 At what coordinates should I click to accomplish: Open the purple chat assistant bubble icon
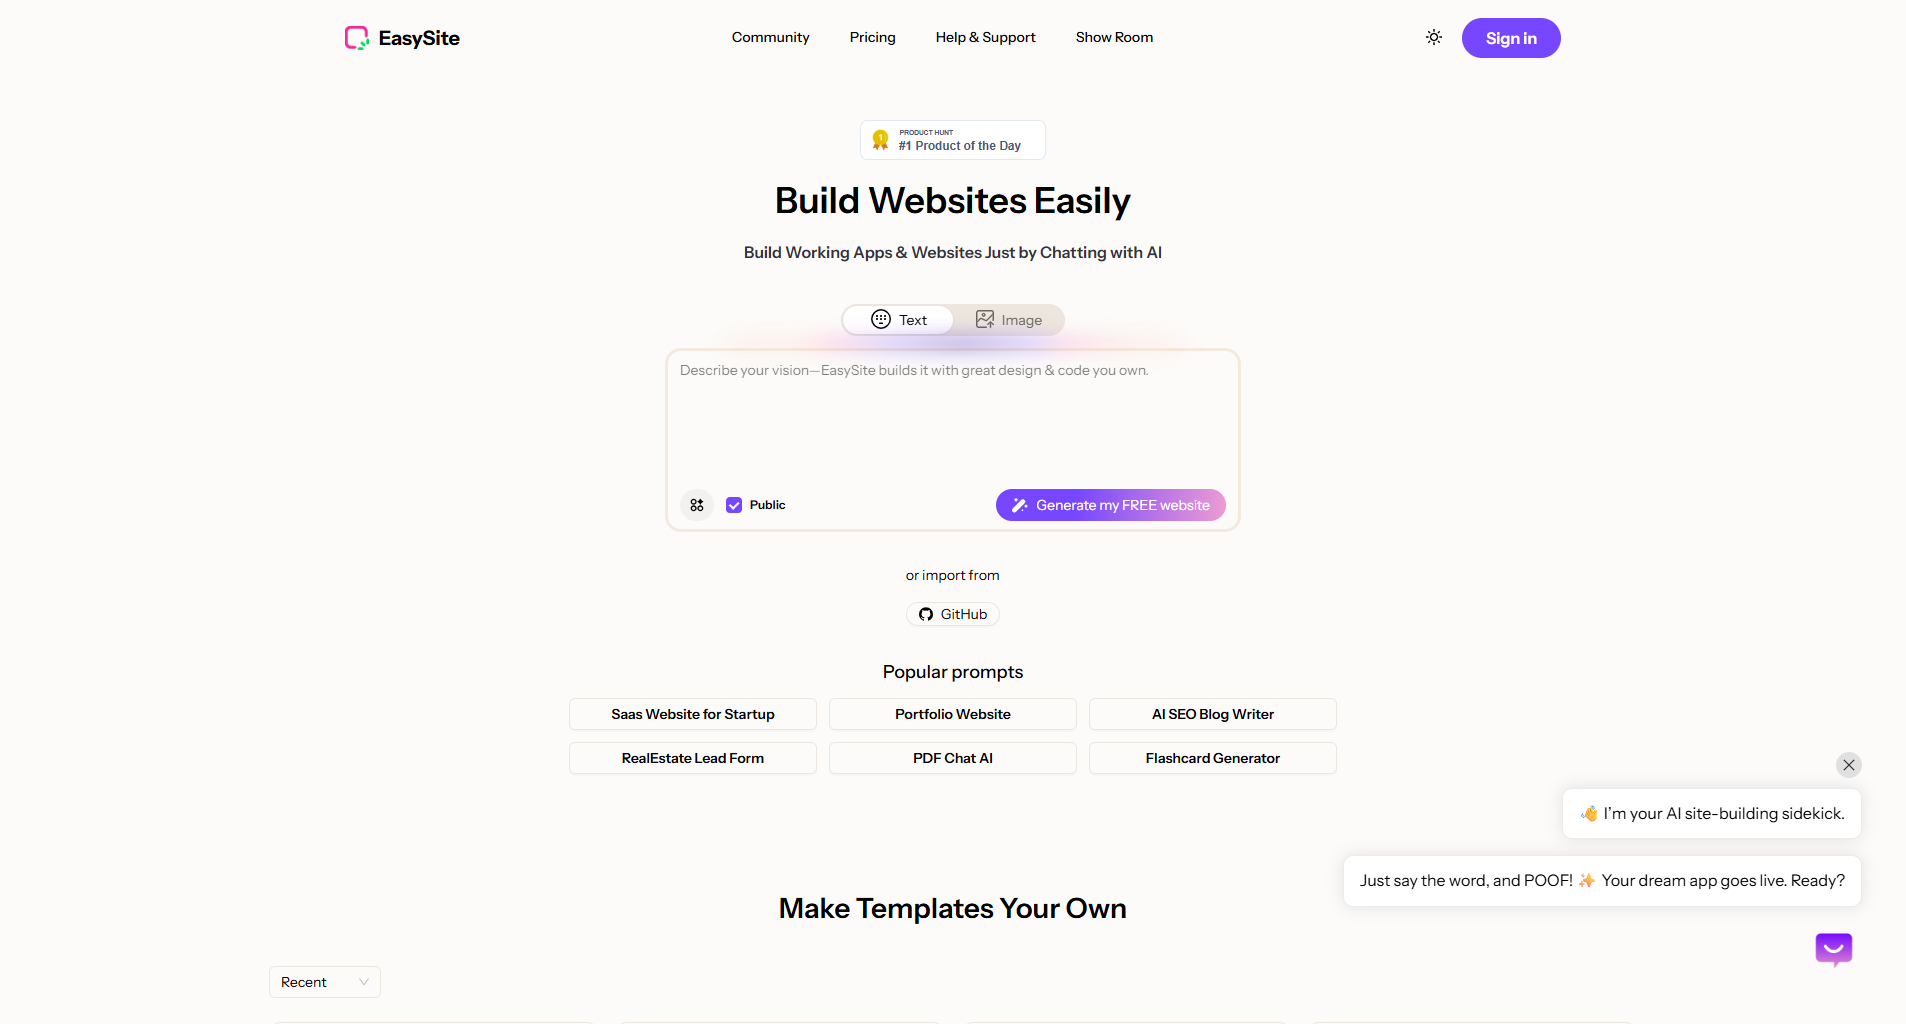[x=1833, y=949]
